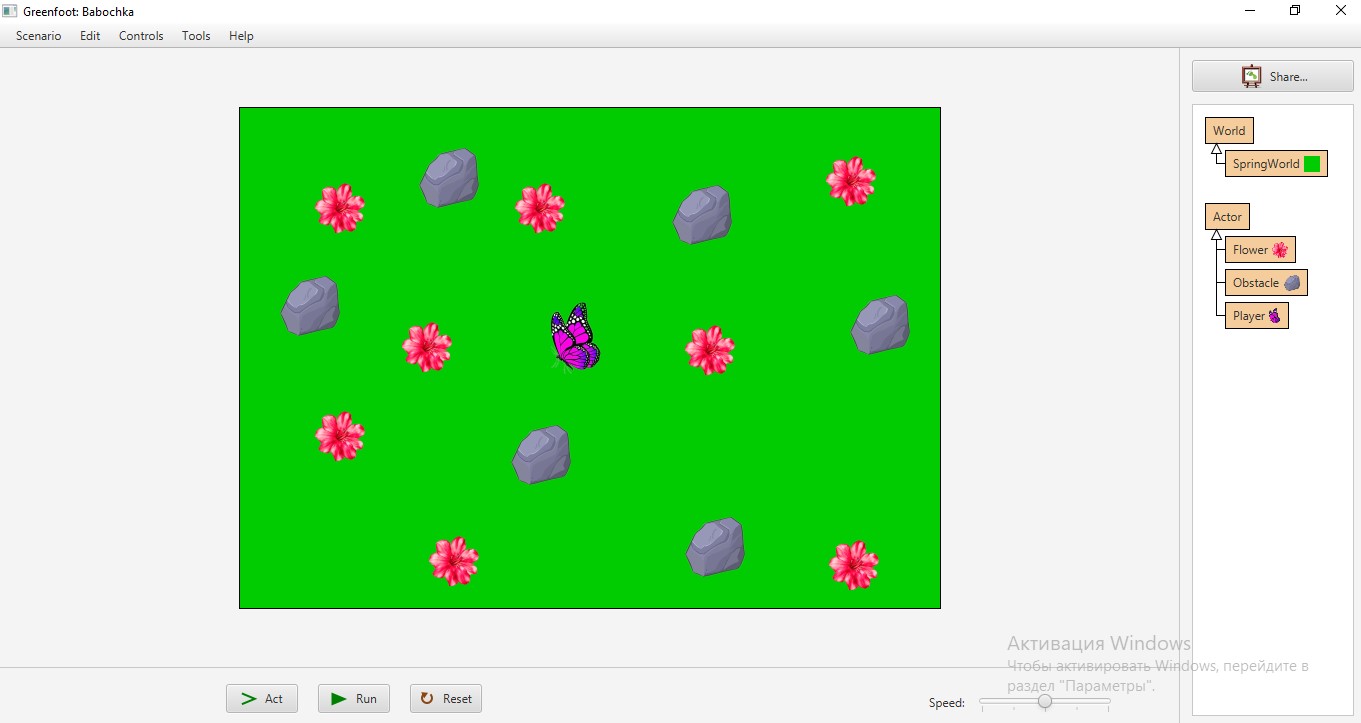Screen dimensions: 1361x723
Task: Click the rock below the butterfly
Action: (x=541, y=455)
